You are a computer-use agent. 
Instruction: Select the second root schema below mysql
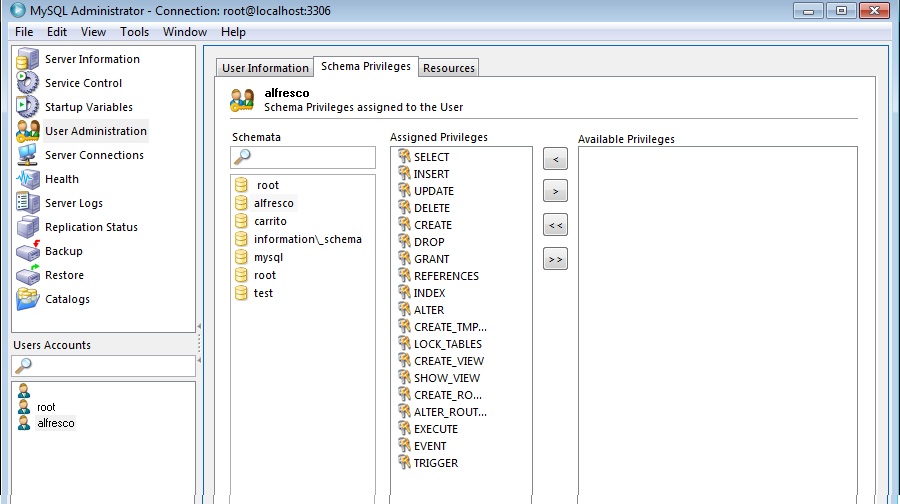[x=265, y=275]
